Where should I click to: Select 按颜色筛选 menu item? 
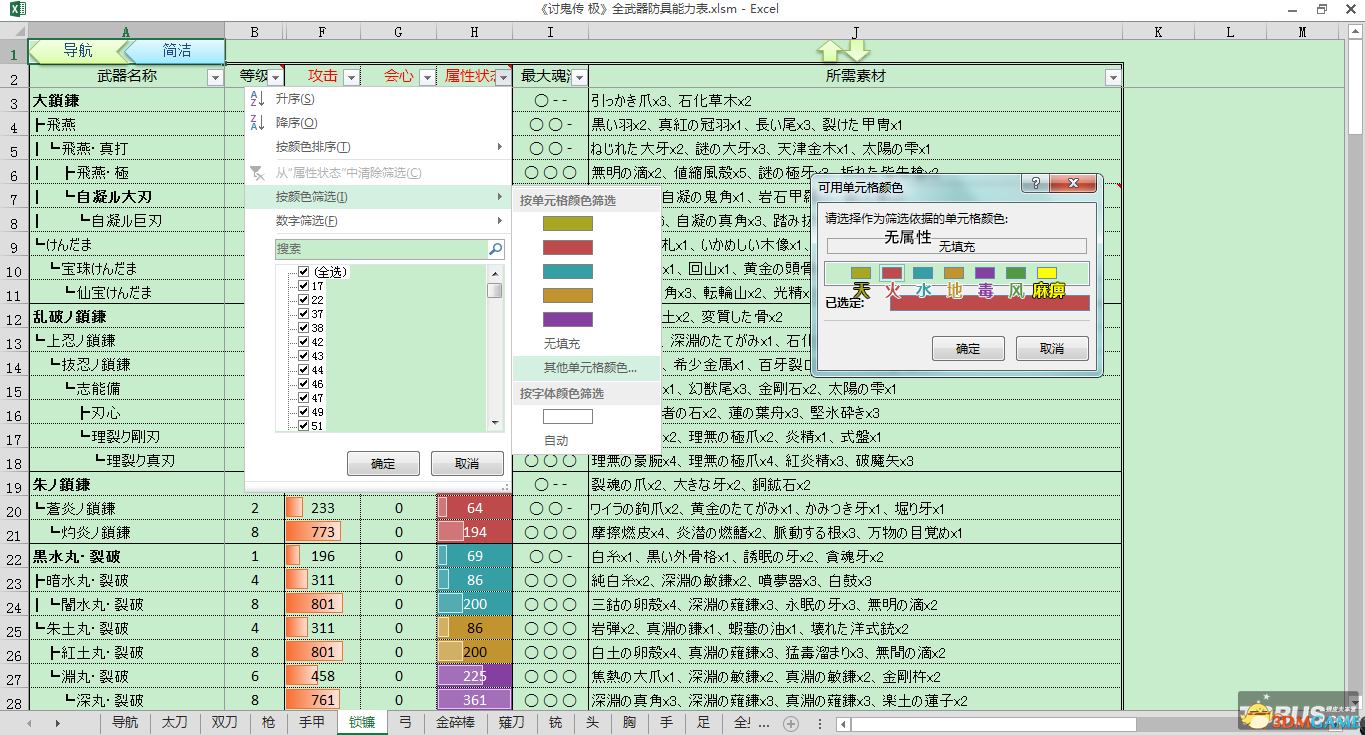(378, 197)
